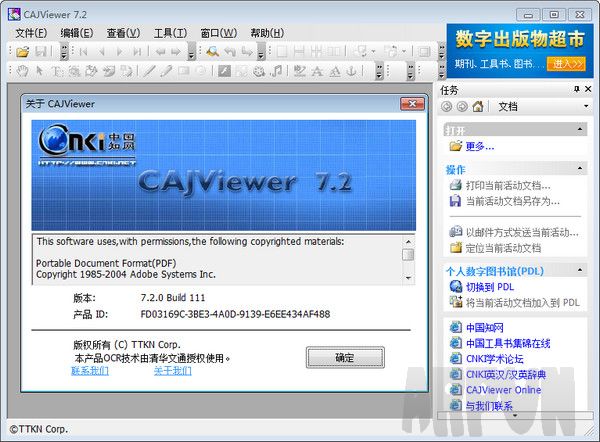The image size is (600, 442).
Task: Select the Hand pan tool
Action: pos(23,71)
